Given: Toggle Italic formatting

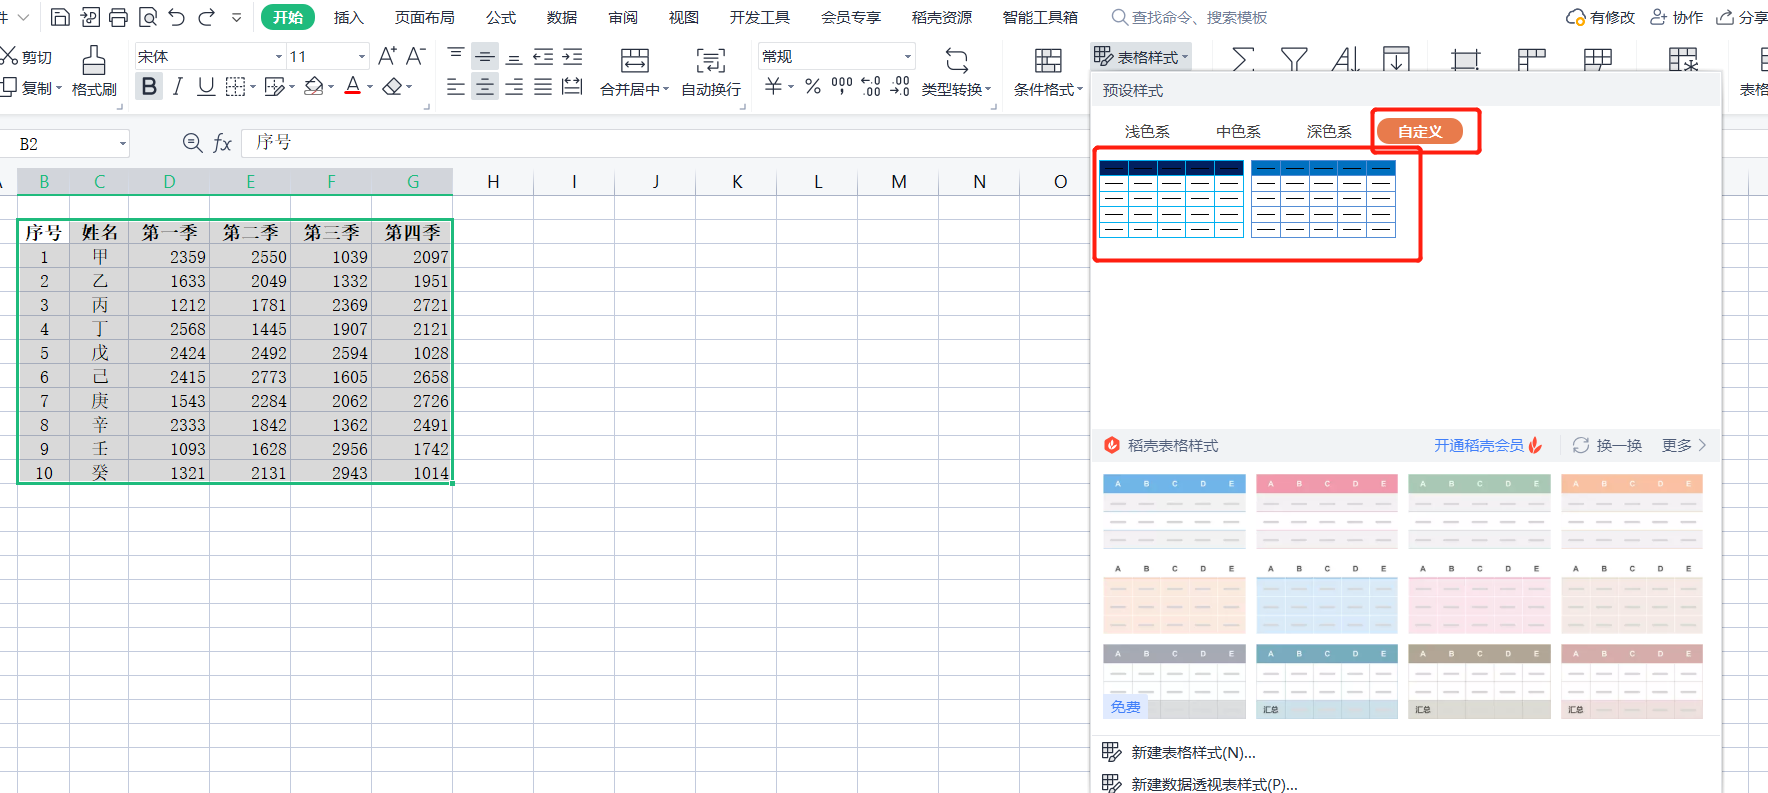Looking at the screenshot, I should pos(177,87).
